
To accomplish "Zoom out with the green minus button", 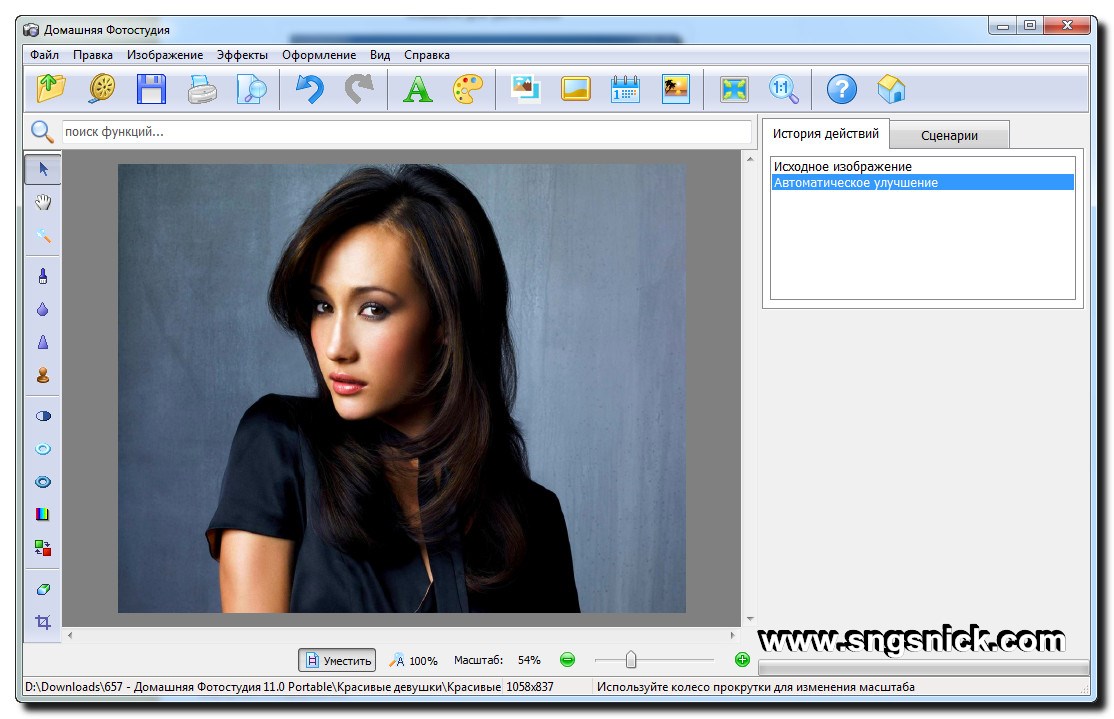I will [567, 660].
